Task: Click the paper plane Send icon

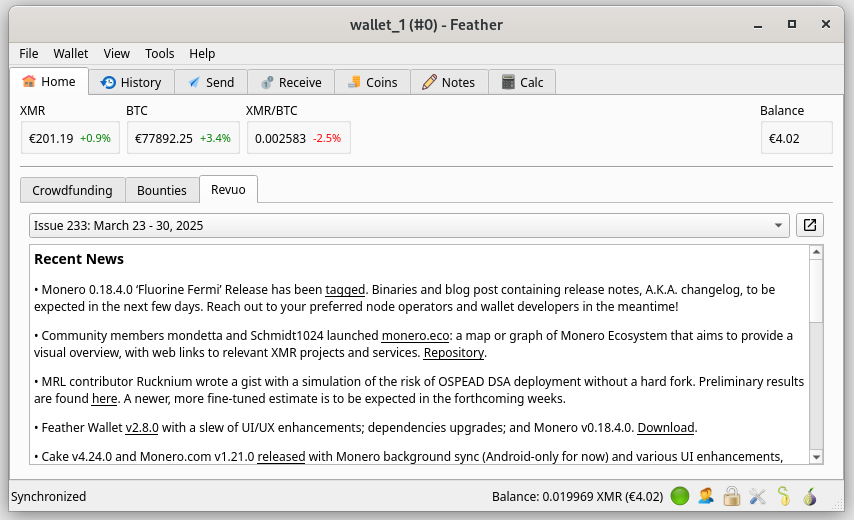Action: point(194,82)
